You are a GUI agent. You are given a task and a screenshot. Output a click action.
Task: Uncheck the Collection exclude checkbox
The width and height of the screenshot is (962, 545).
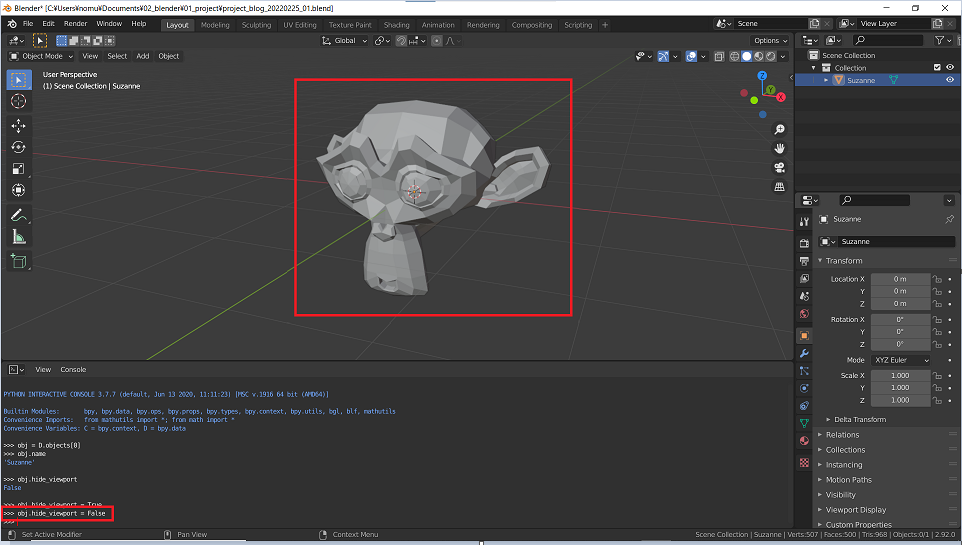[x=937, y=68]
